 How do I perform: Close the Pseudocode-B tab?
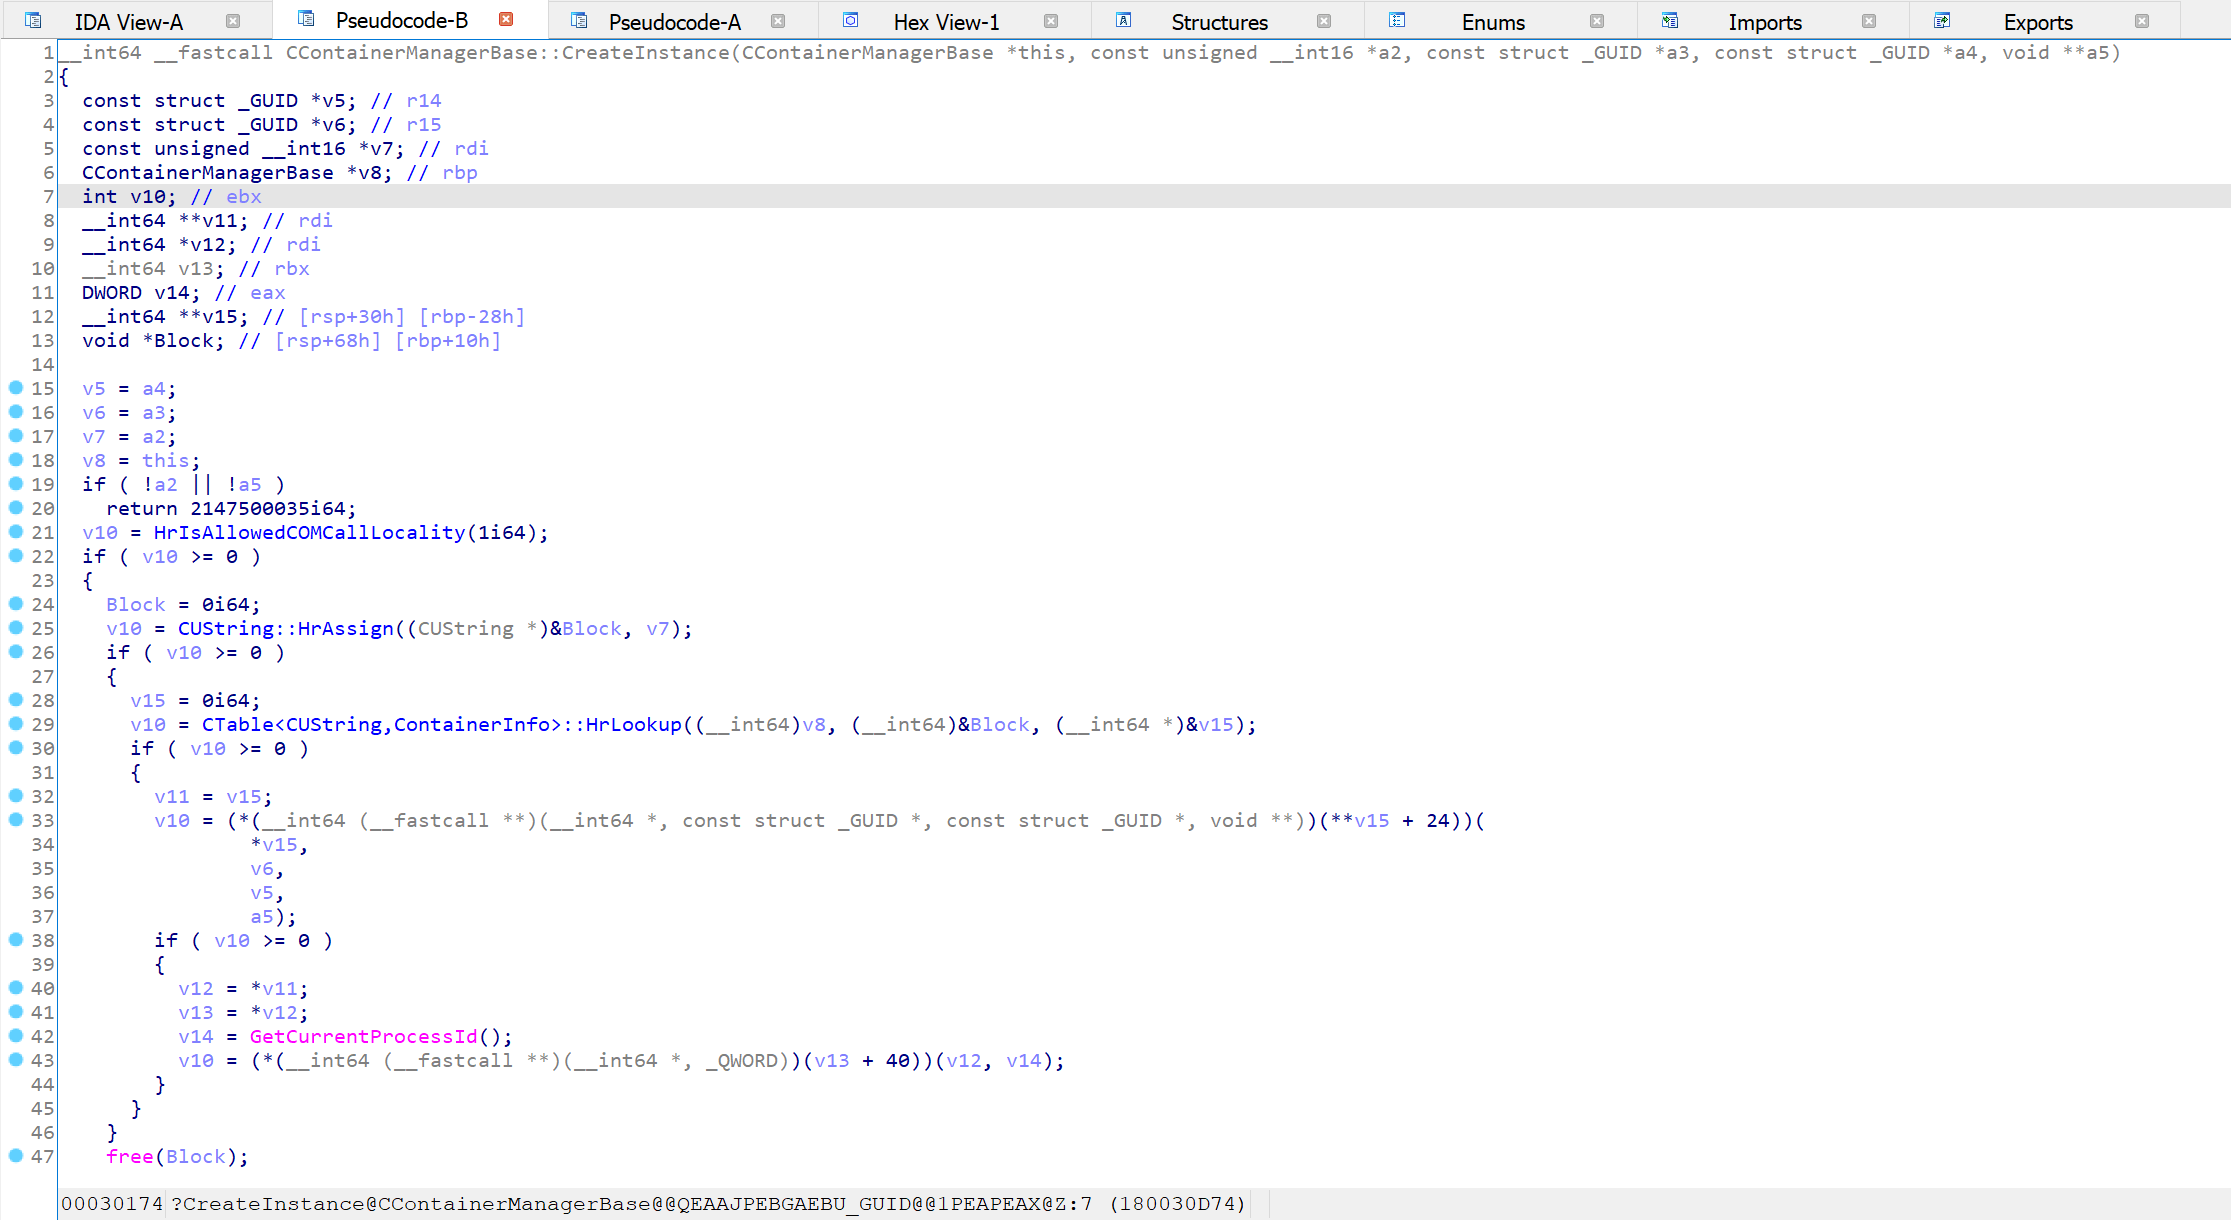click(x=506, y=20)
